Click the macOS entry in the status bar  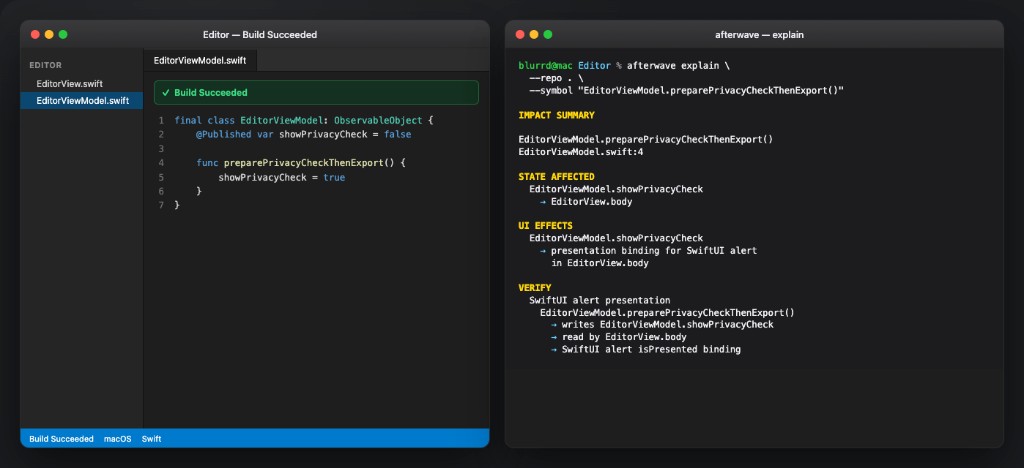(x=118, y=439)
